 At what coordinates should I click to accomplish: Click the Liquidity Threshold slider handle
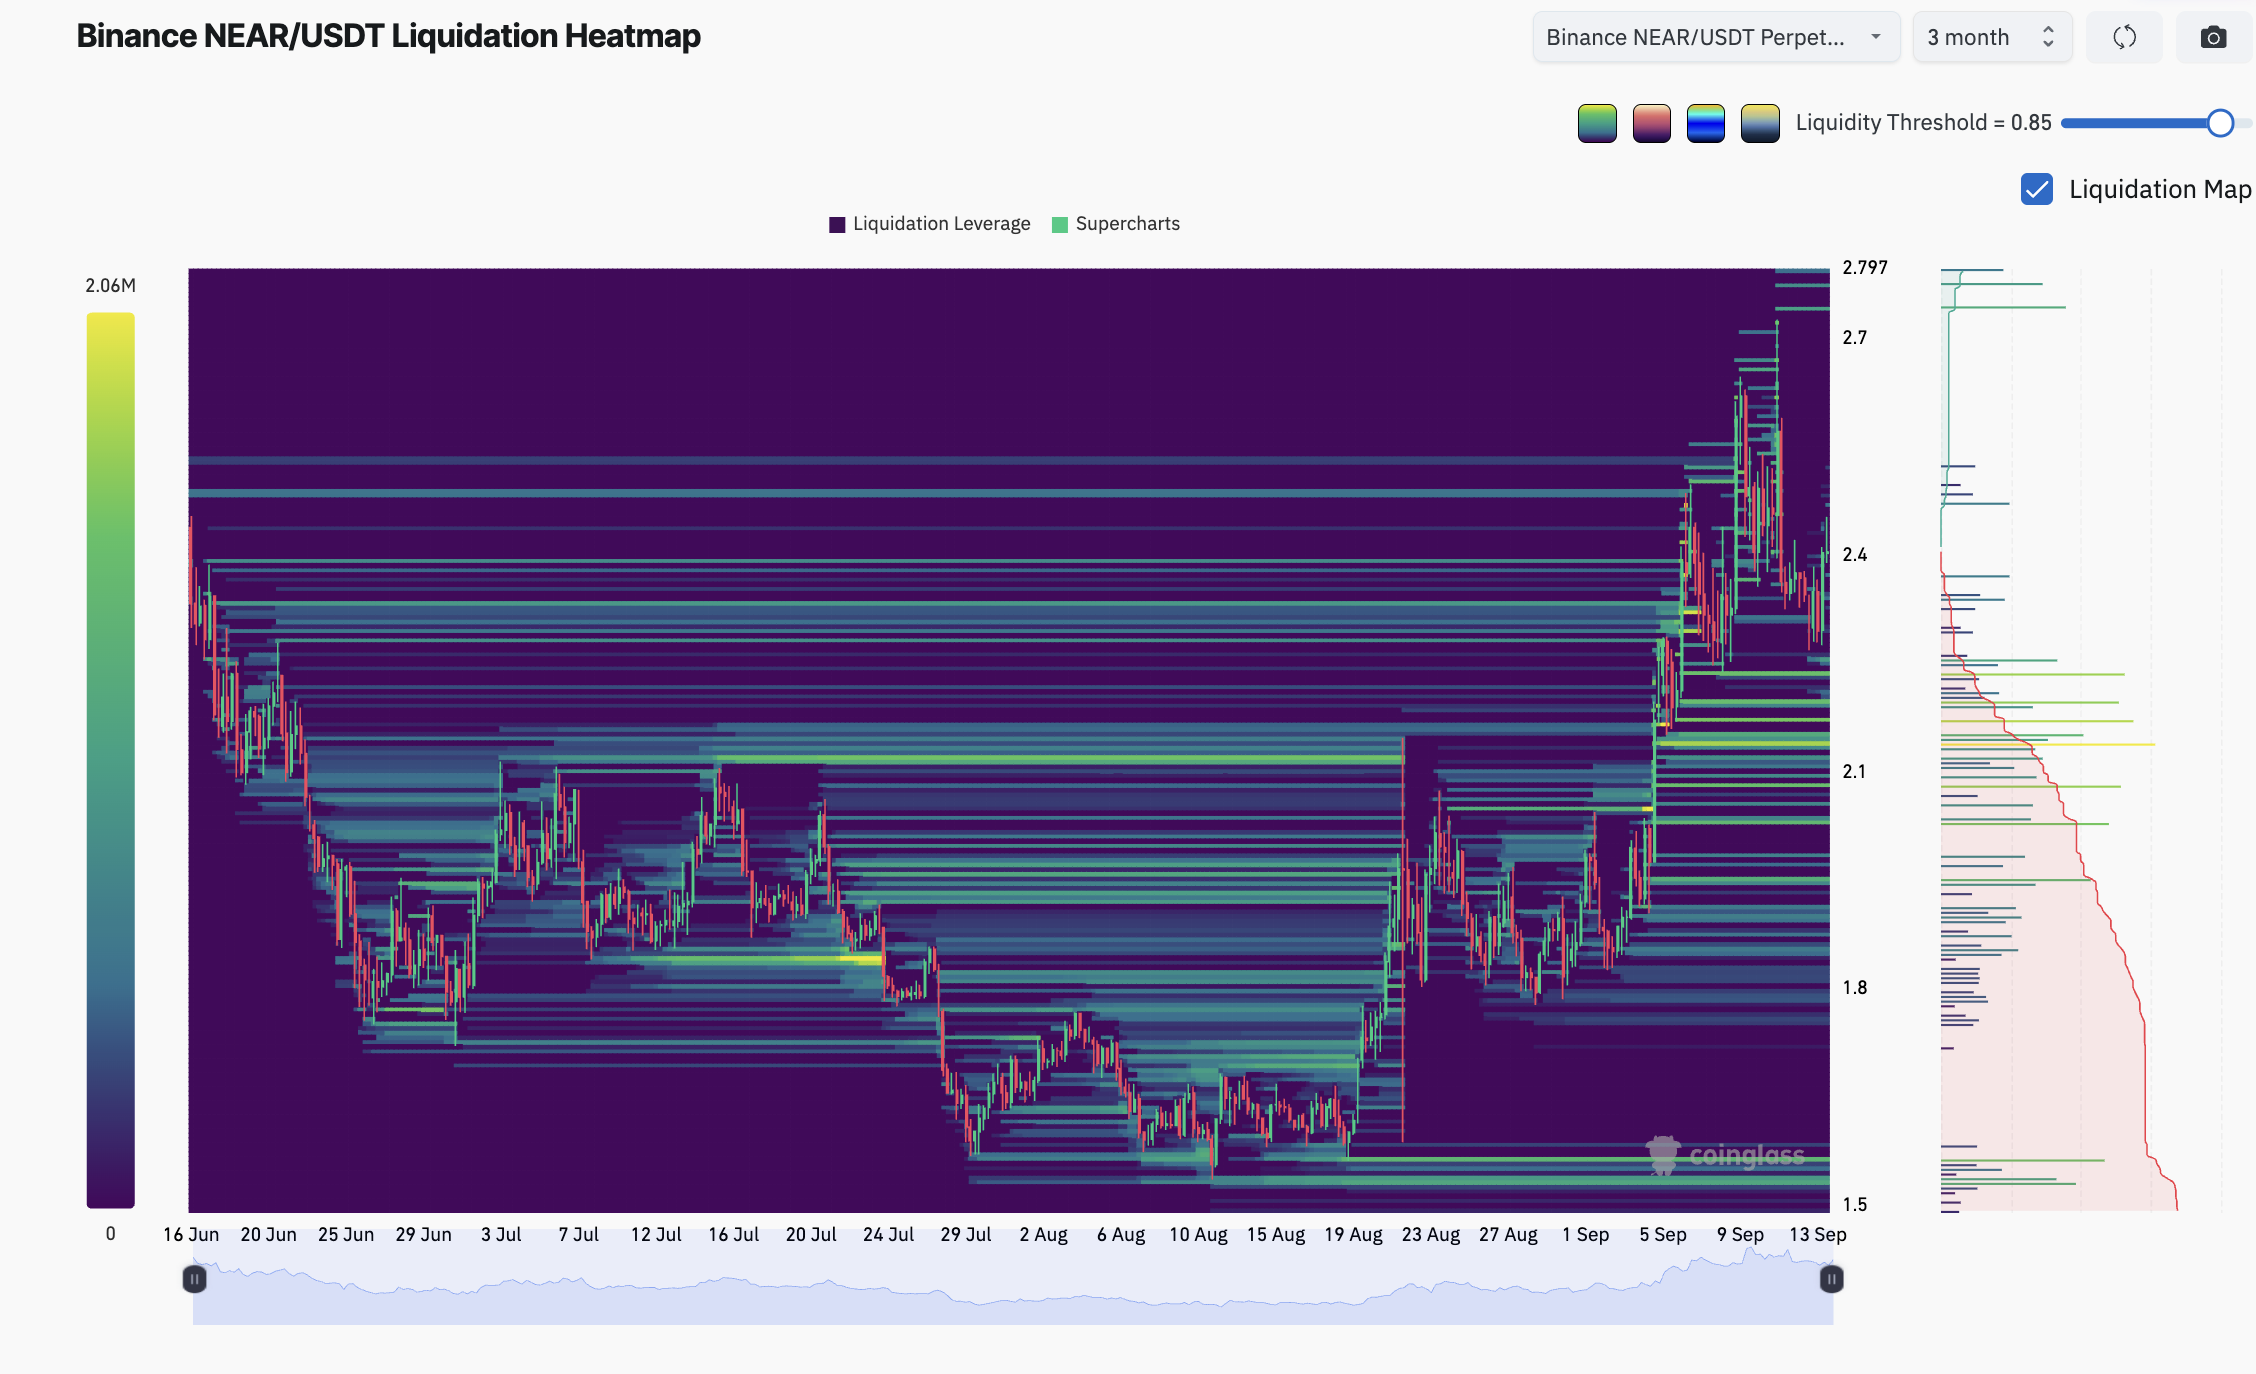[x=2220, y=123]
